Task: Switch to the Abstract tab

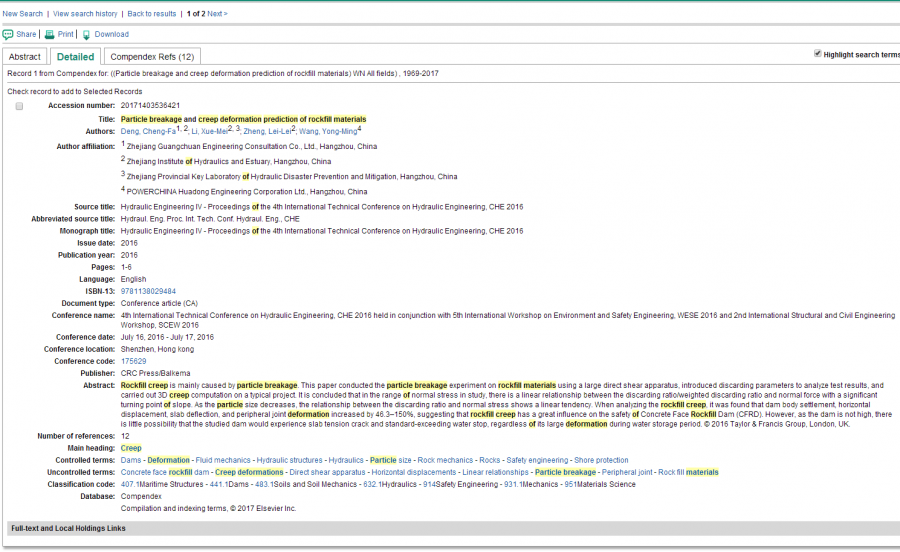Action: coord(25,57)
